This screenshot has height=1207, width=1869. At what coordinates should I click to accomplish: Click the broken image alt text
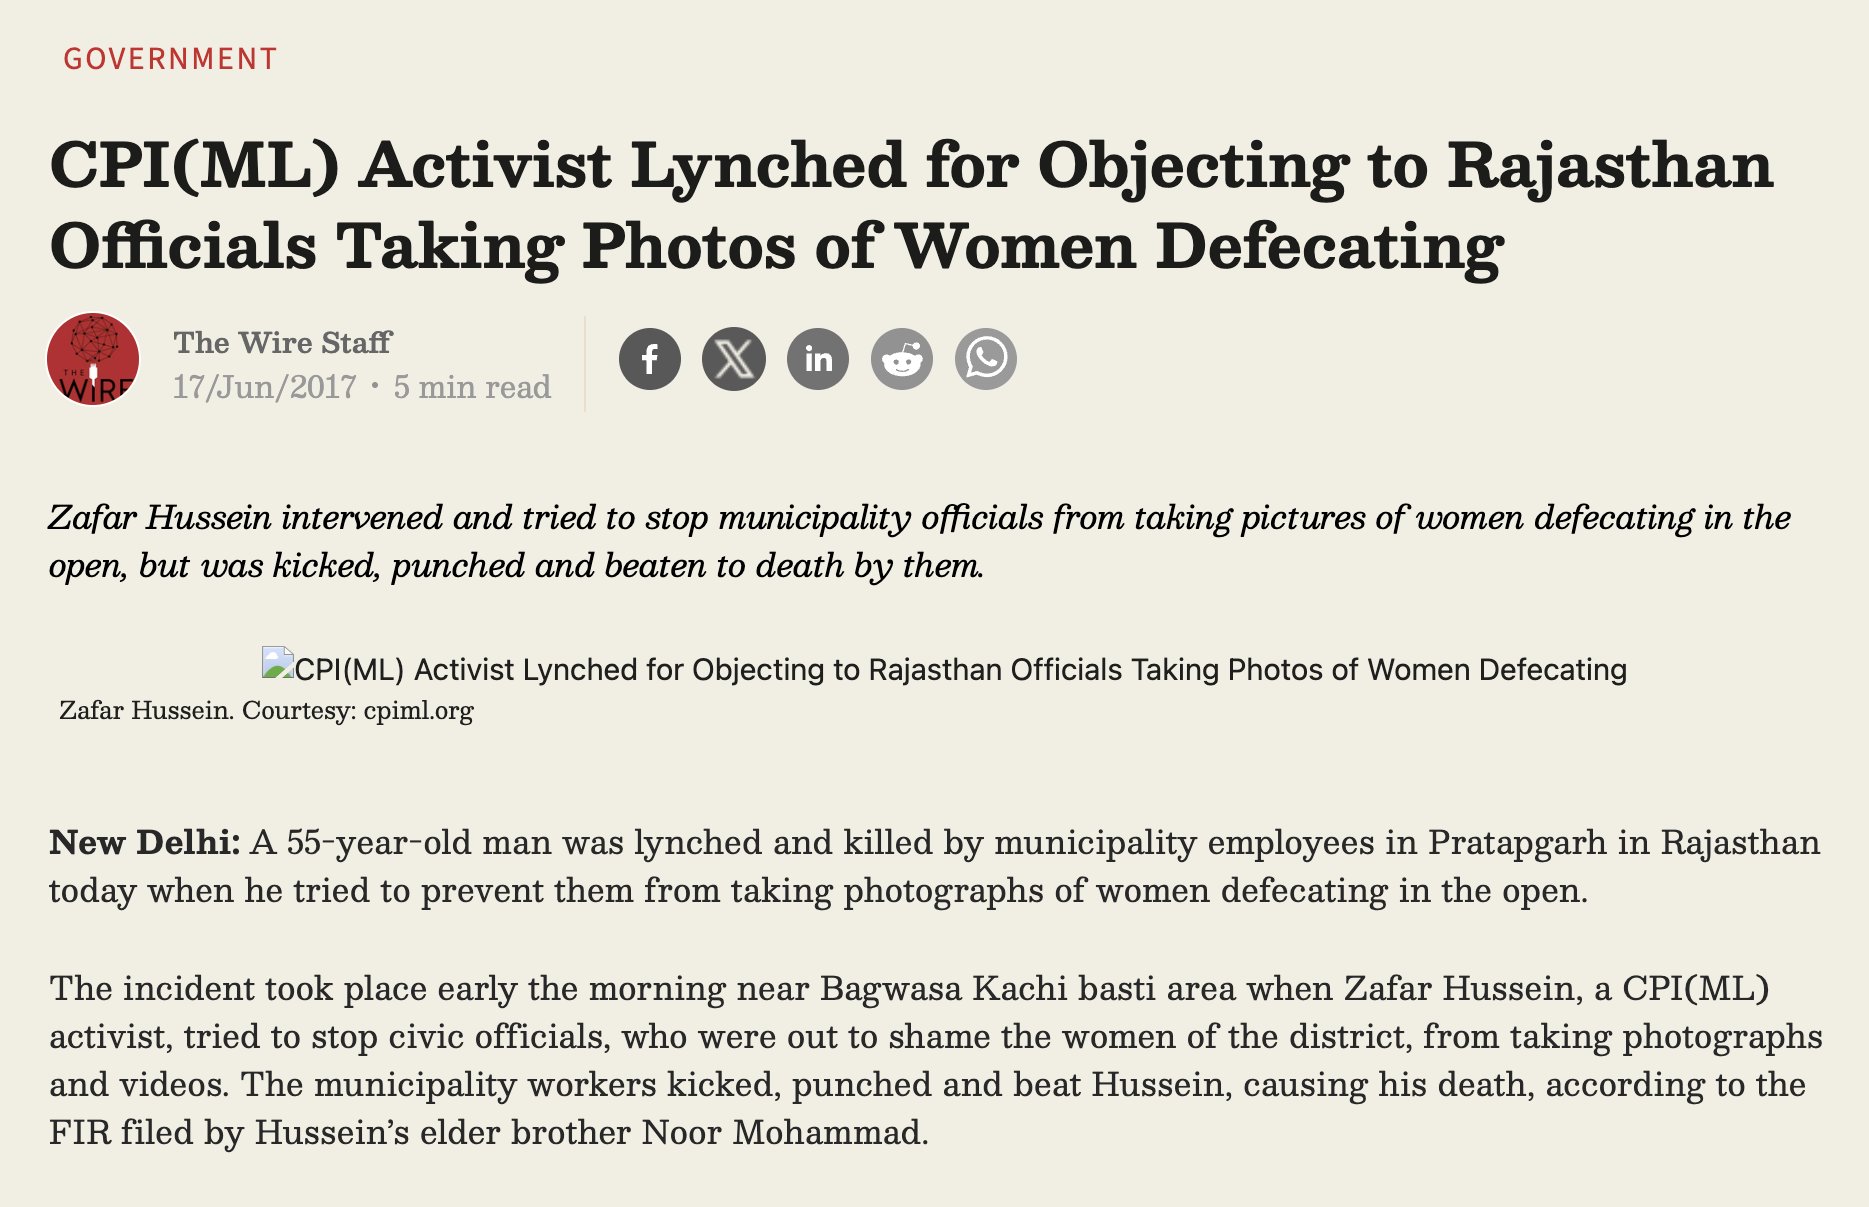(x=960, y=669)
